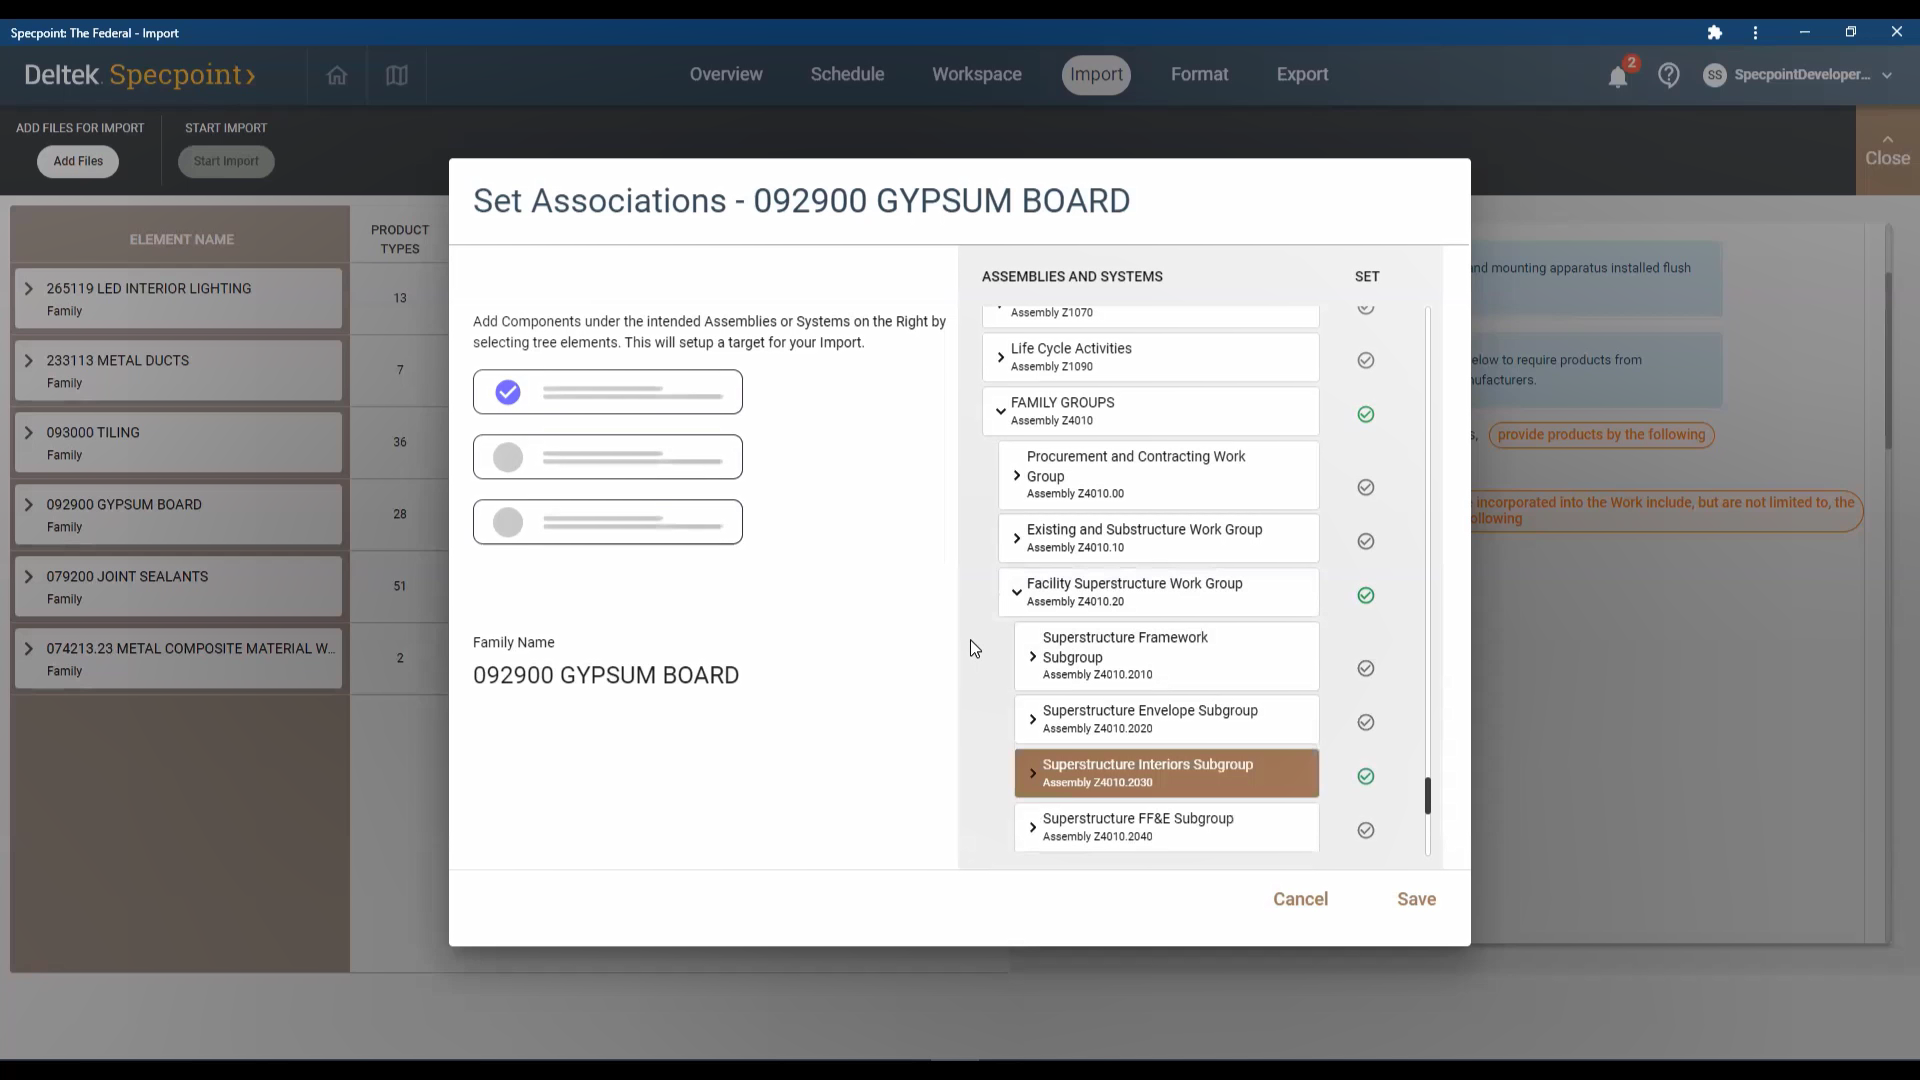Image resolution: width=1920 pixels, height=1080 pixels.
Task: Toggle set checkmark for Life Cycle Activities
Action: (1365, 360)
